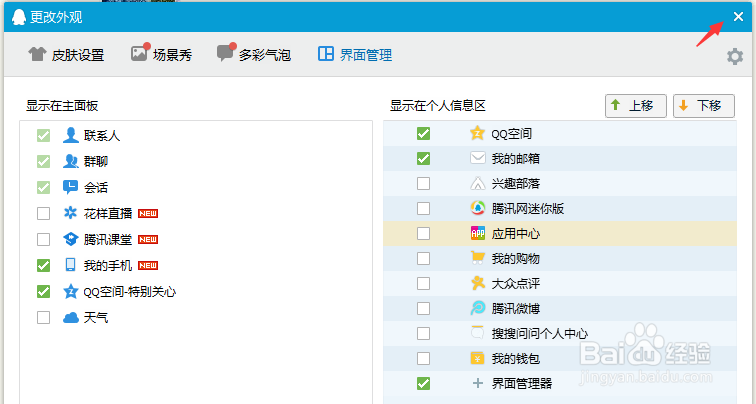Select the 联系人 label

pos(102,135)
